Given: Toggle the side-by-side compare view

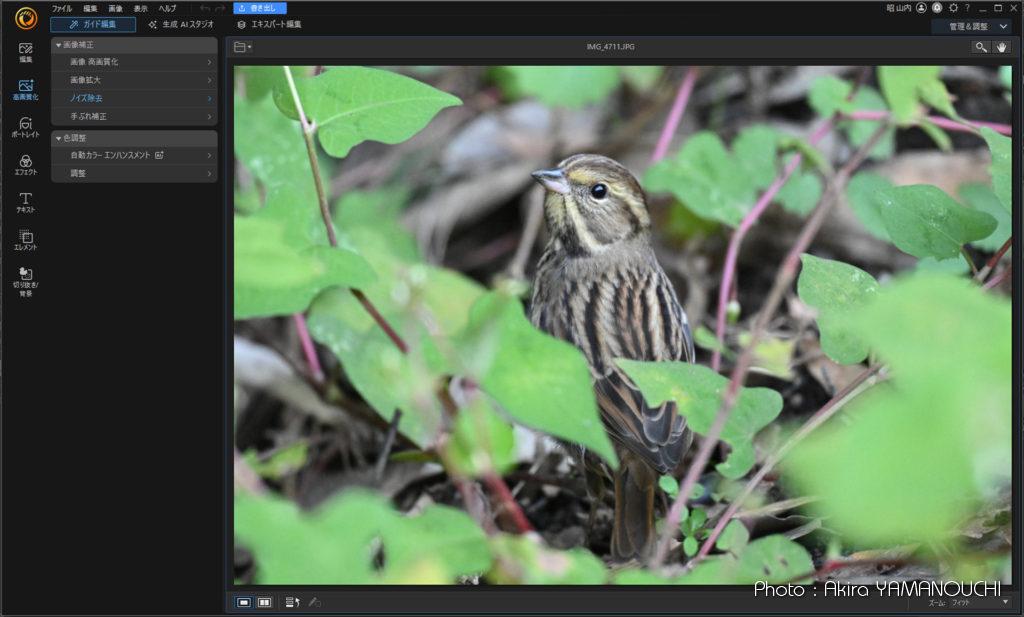Looking at the screenshot, I should point(264,602).
